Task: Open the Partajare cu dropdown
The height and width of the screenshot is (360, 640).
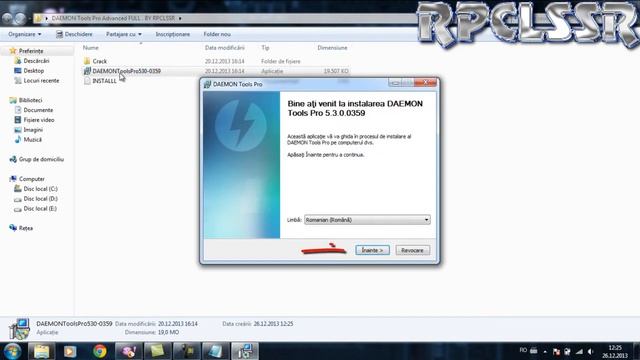Action: [124, 34]
